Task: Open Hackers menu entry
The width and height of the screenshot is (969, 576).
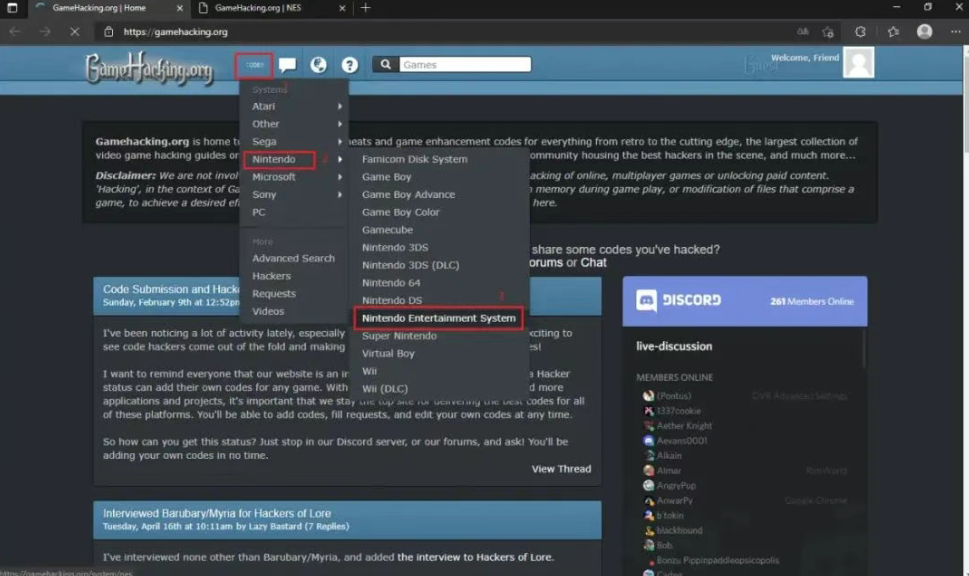Action: point(271,276)
